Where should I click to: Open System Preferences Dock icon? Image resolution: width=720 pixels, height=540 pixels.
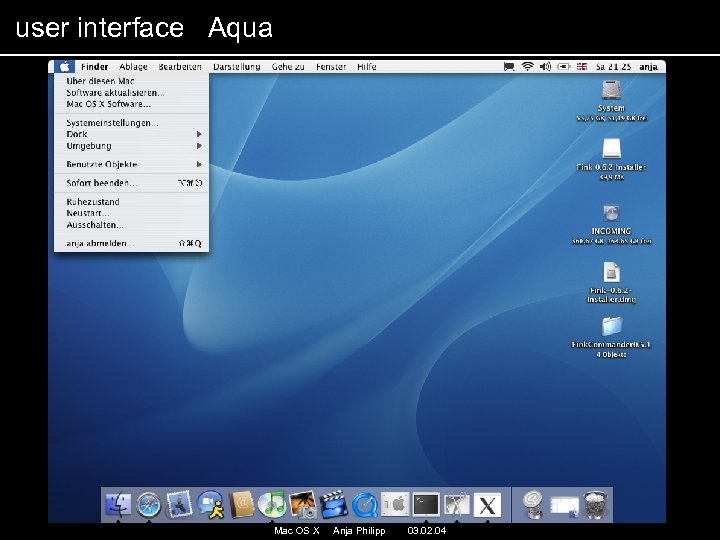tap(395, 505)
